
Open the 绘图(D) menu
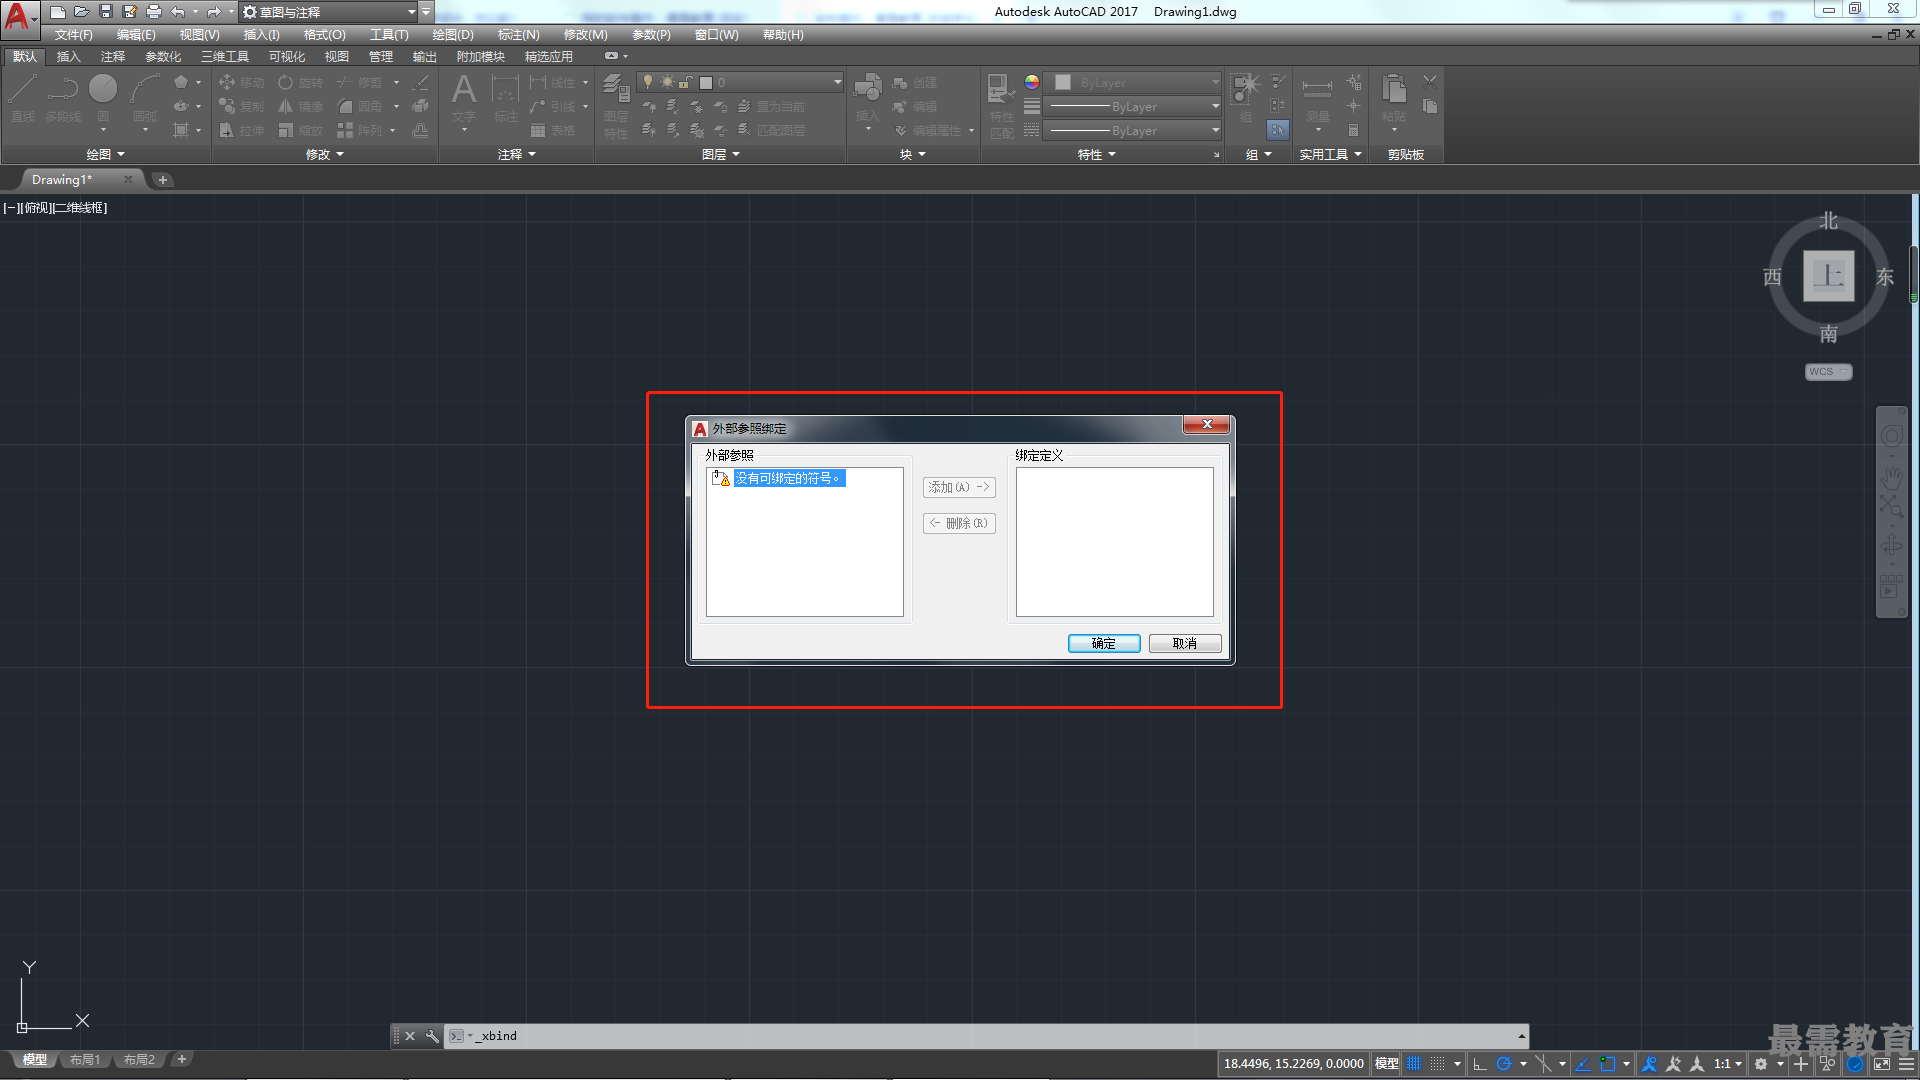(453, 35)
